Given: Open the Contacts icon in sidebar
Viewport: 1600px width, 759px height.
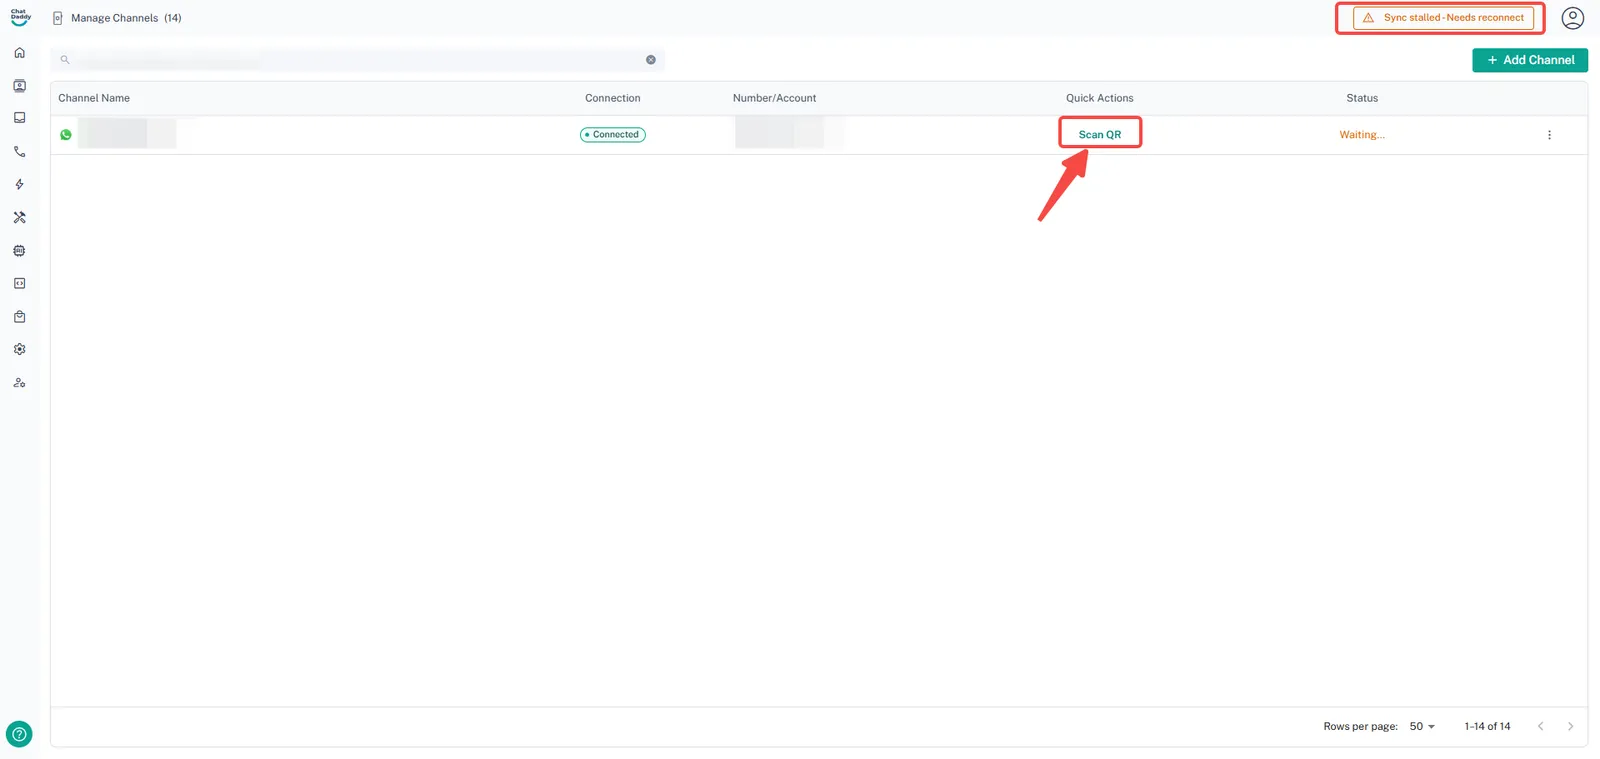Looking at the screenshot, I should click(19, 86).
